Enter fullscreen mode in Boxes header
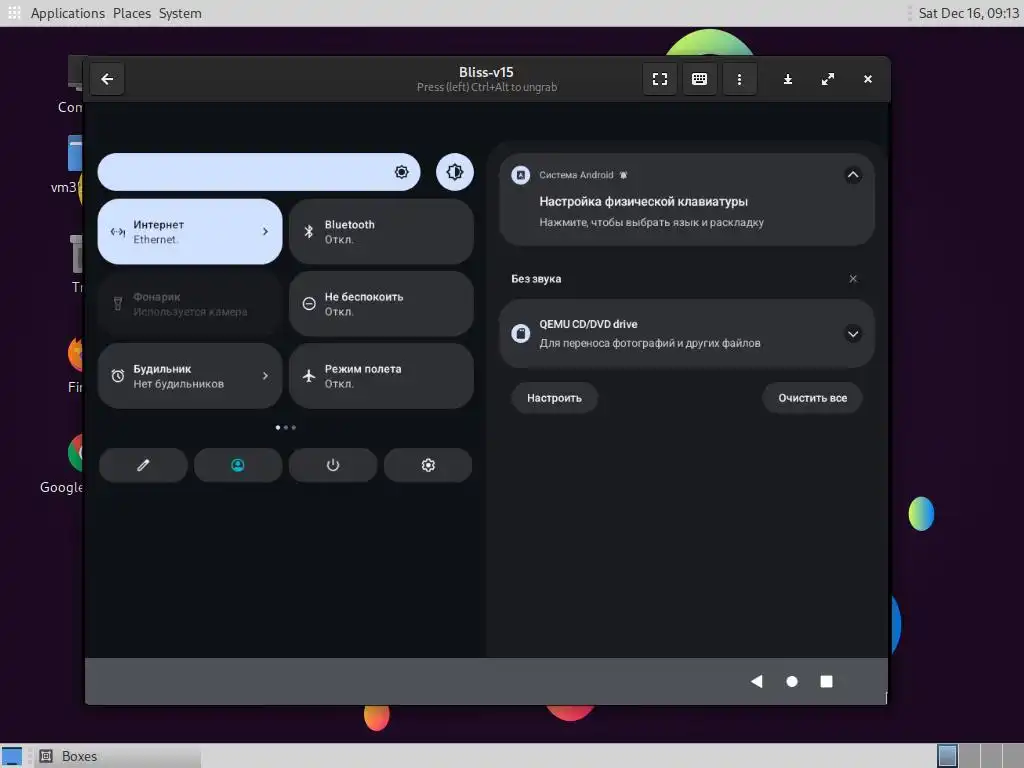 point(660,79)
